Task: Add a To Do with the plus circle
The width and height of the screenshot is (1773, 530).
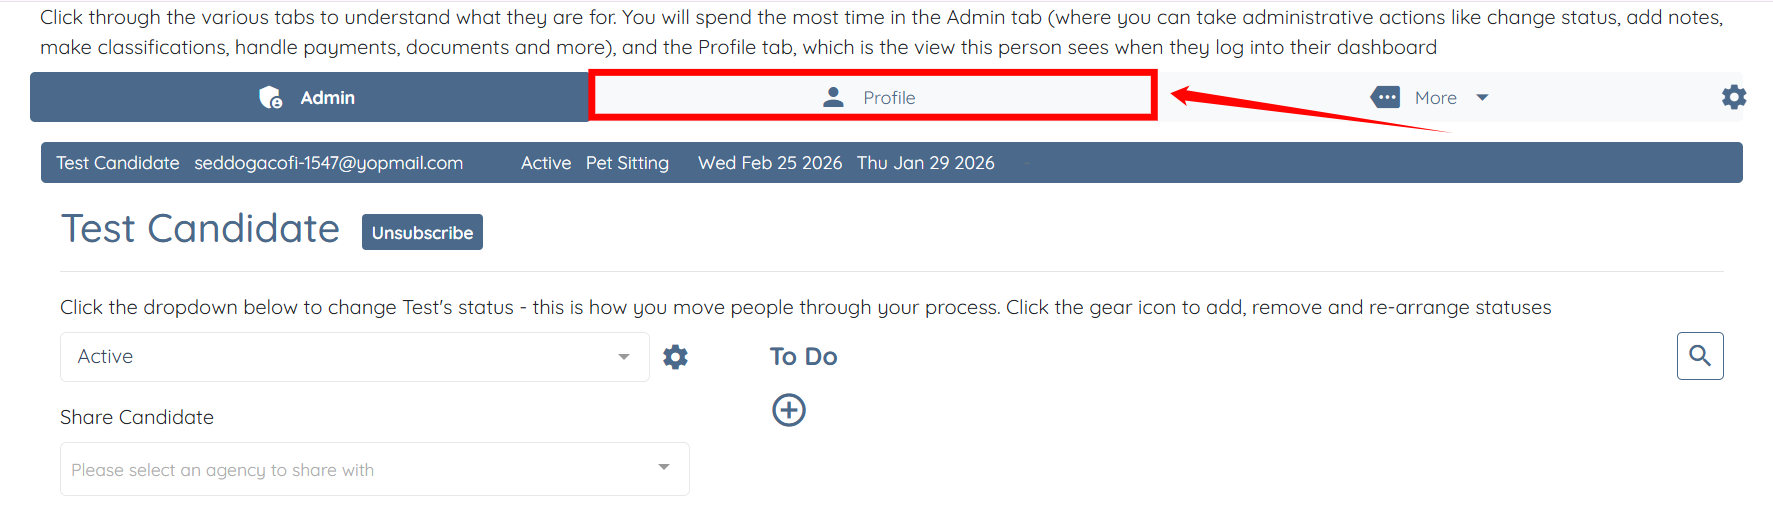Action: pyautogui.click(x=788, y=410)
